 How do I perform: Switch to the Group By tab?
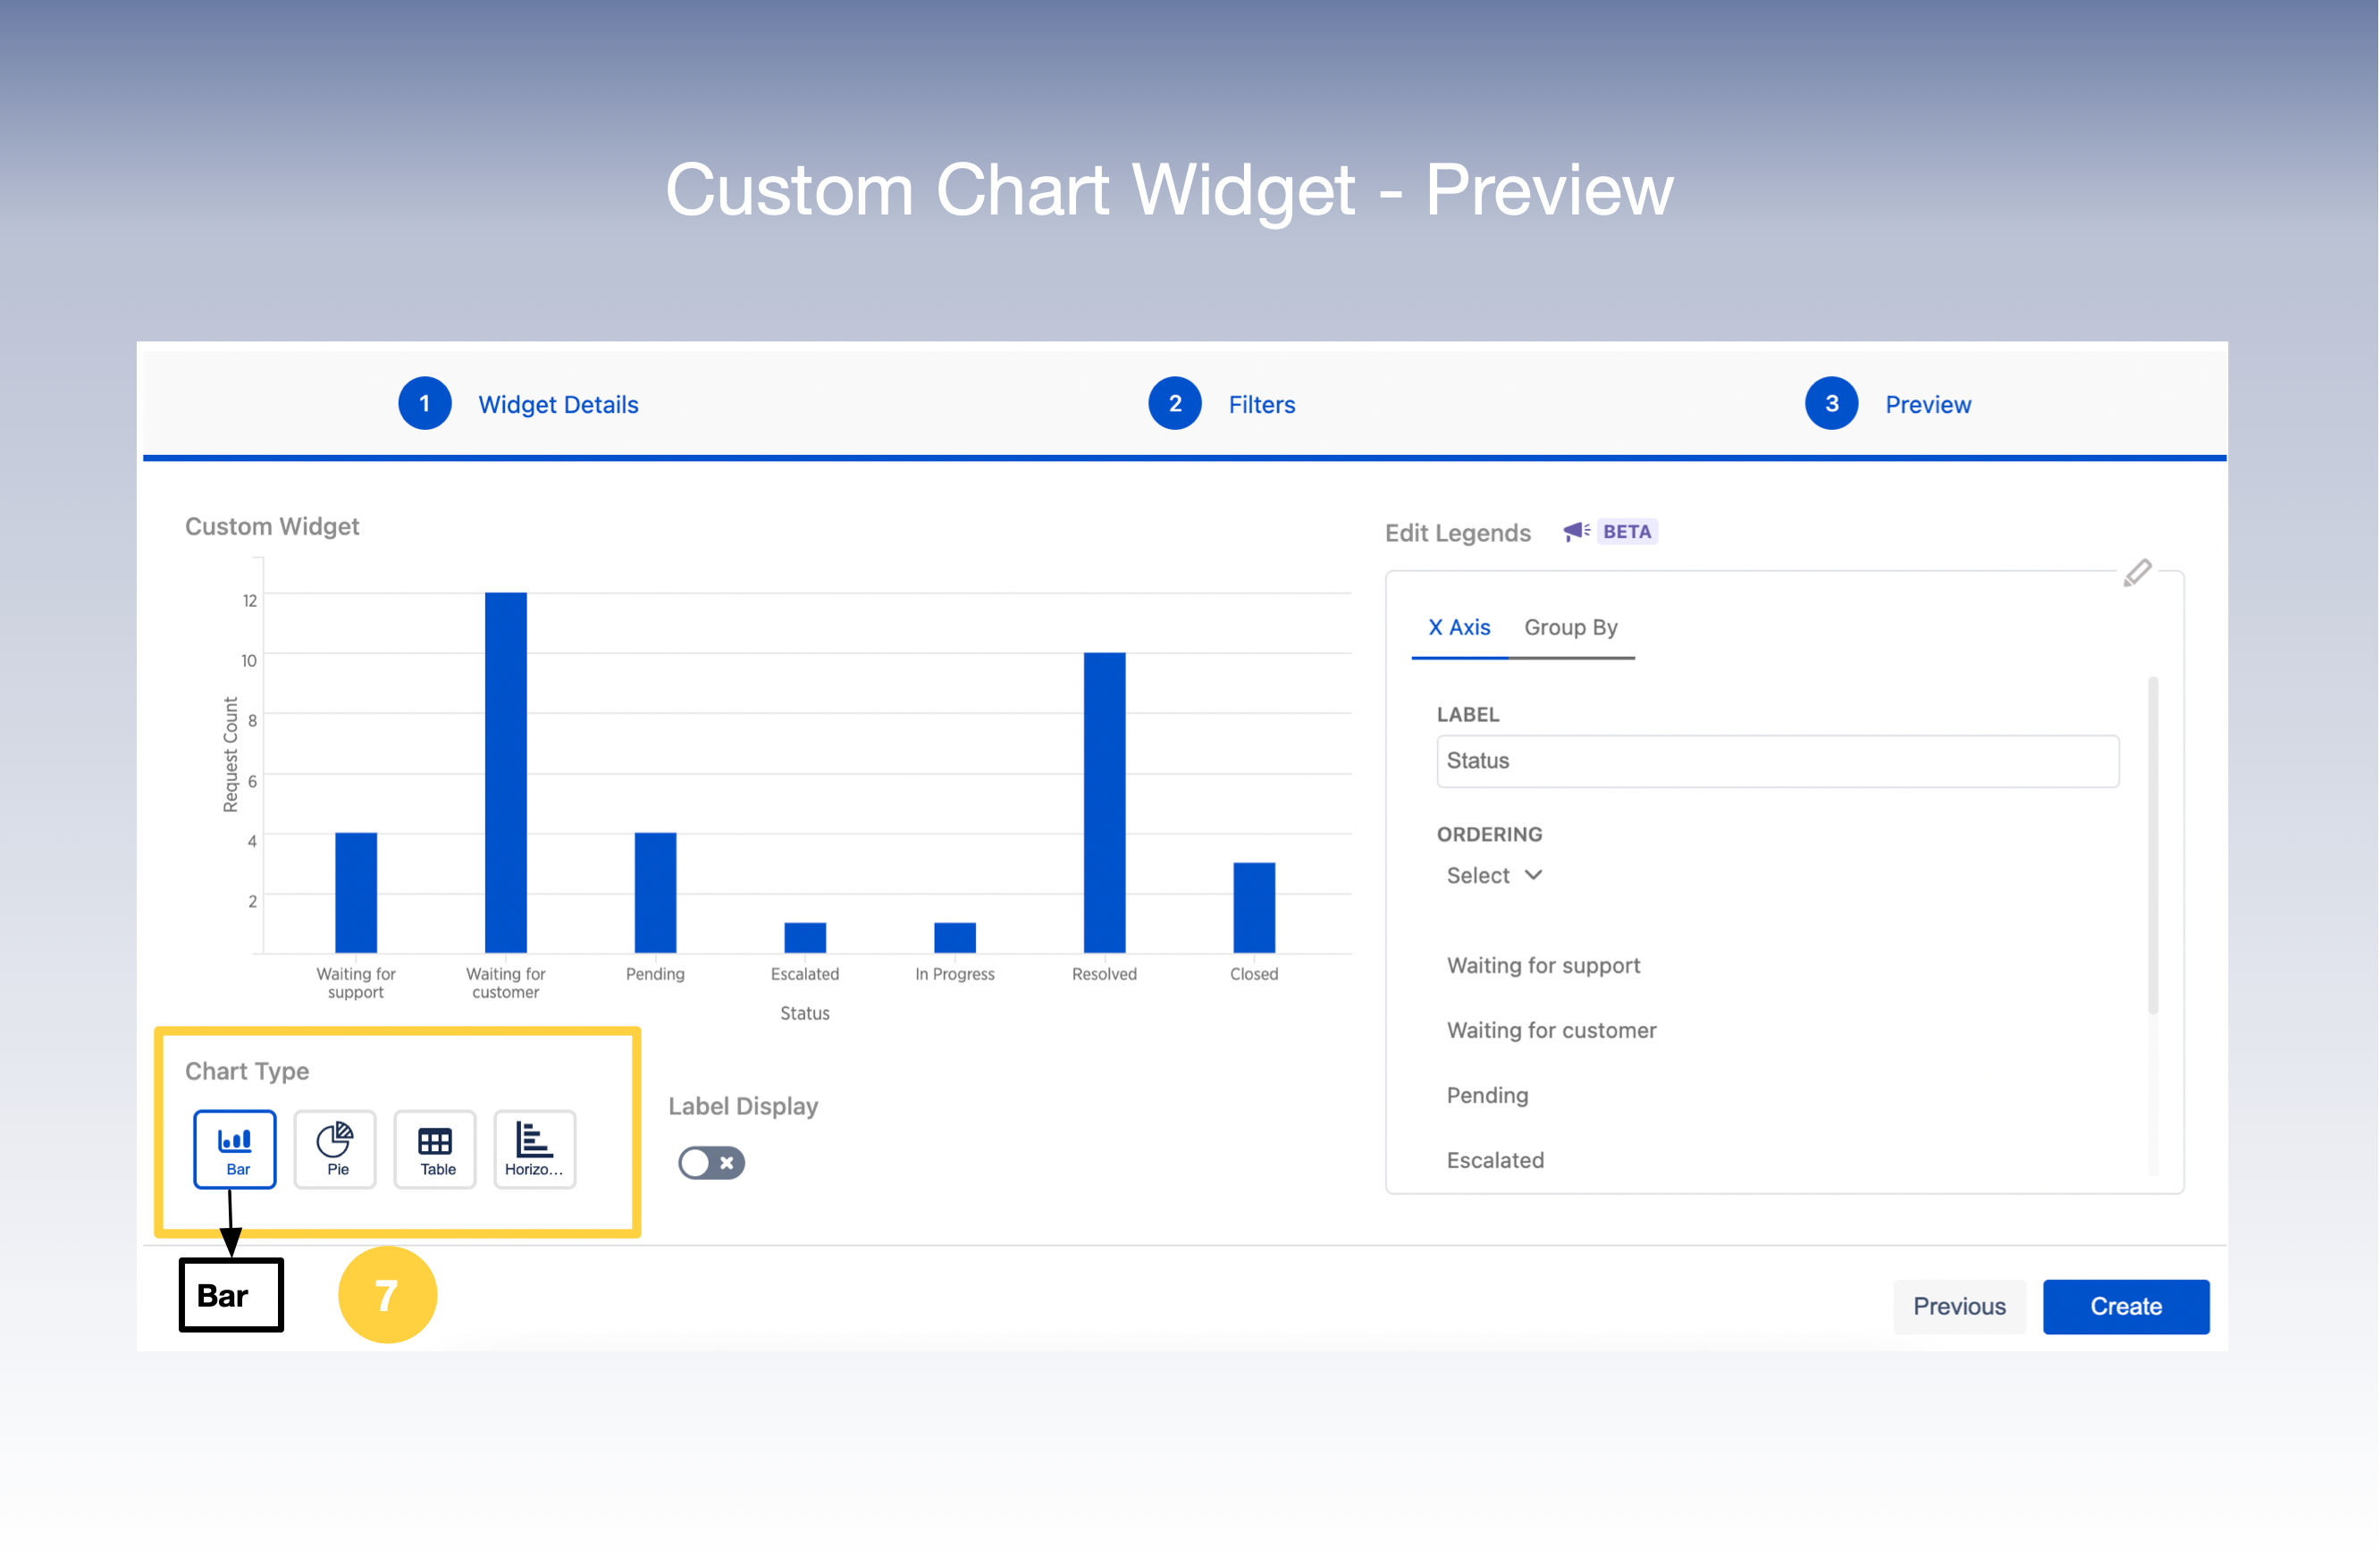click(1571, 628)
